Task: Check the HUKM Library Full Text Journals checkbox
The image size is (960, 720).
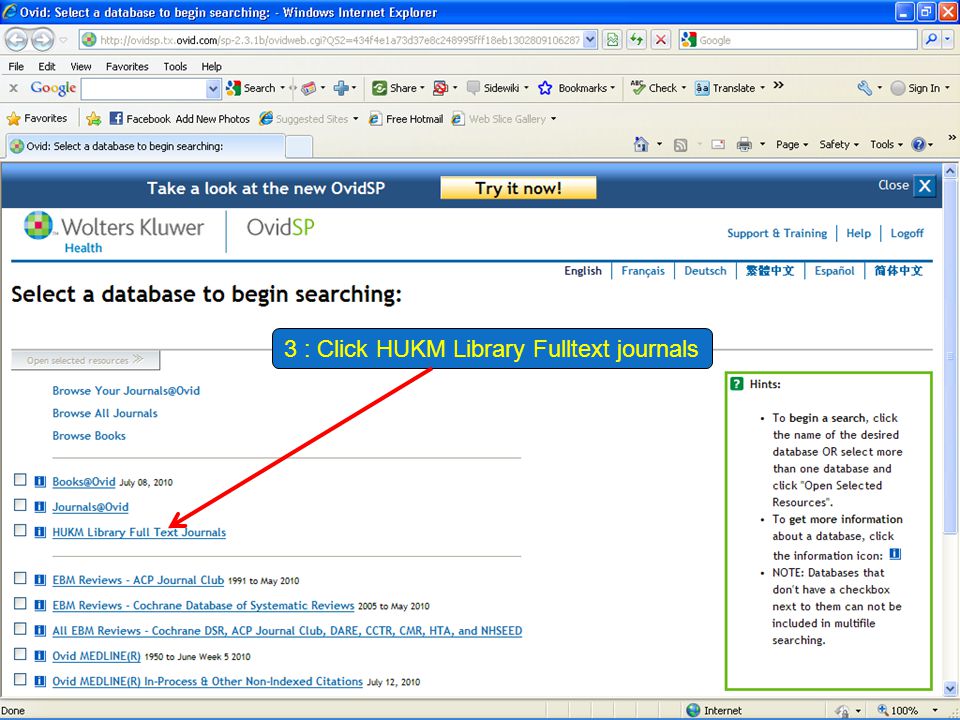Action: point(20,530)
